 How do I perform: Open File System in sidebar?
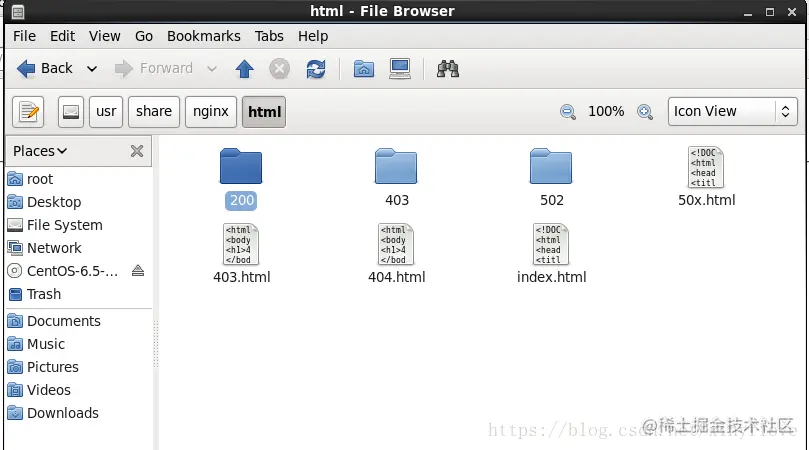click(x=79, y=225)
